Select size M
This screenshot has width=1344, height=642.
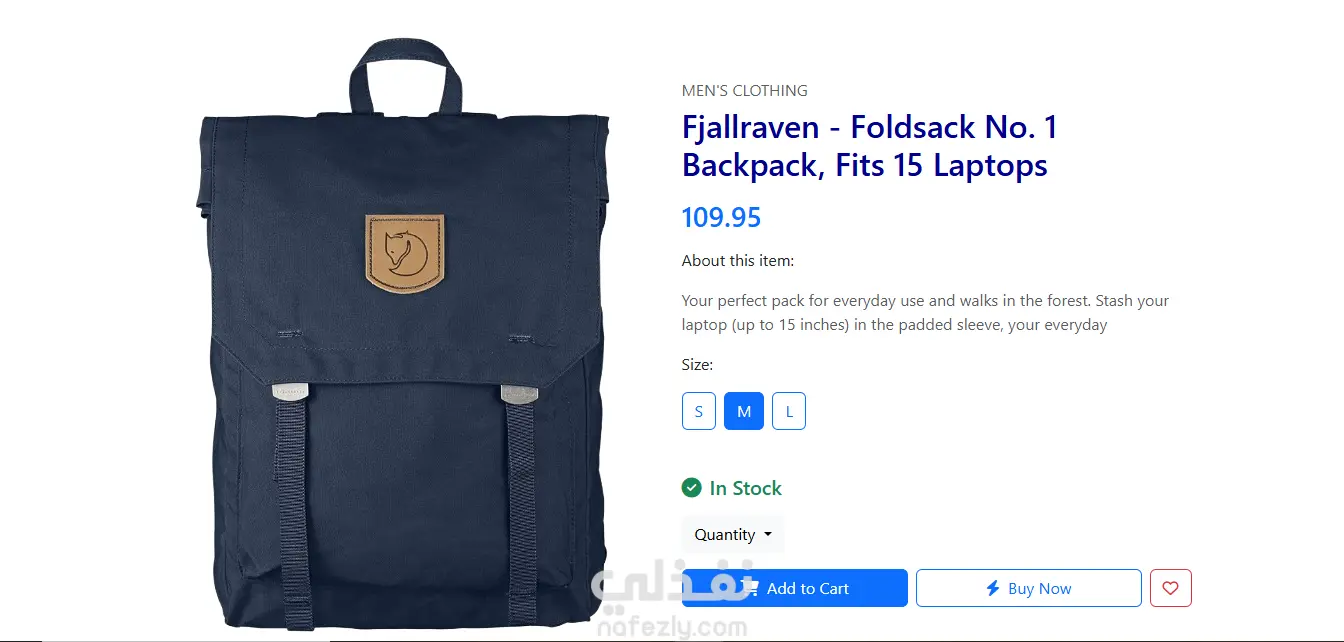click(744, 411)
